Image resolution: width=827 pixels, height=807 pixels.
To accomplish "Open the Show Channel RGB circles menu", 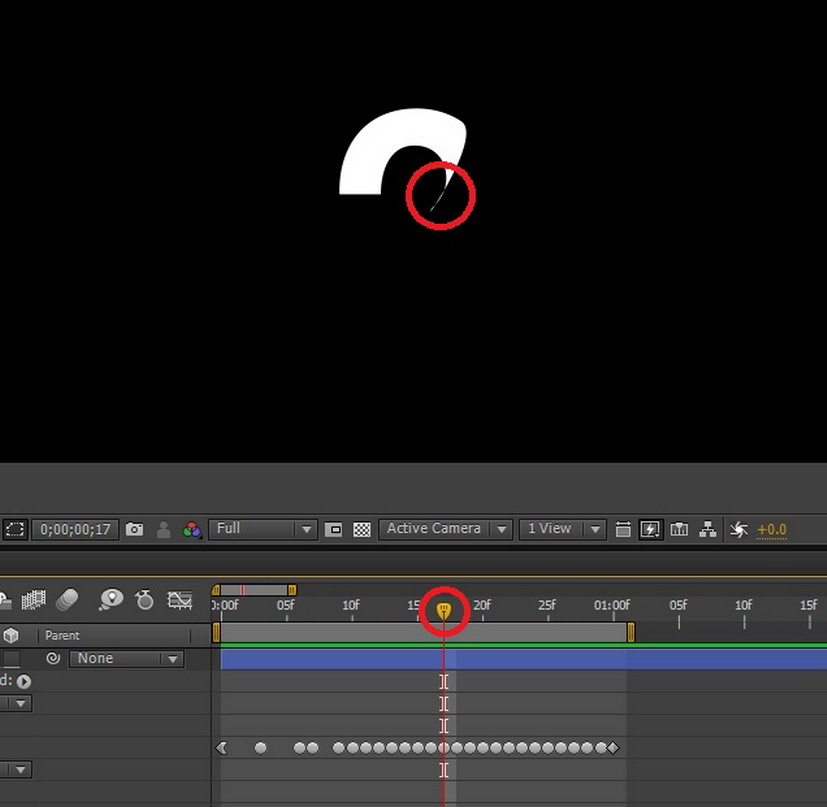I will point(192,530).
